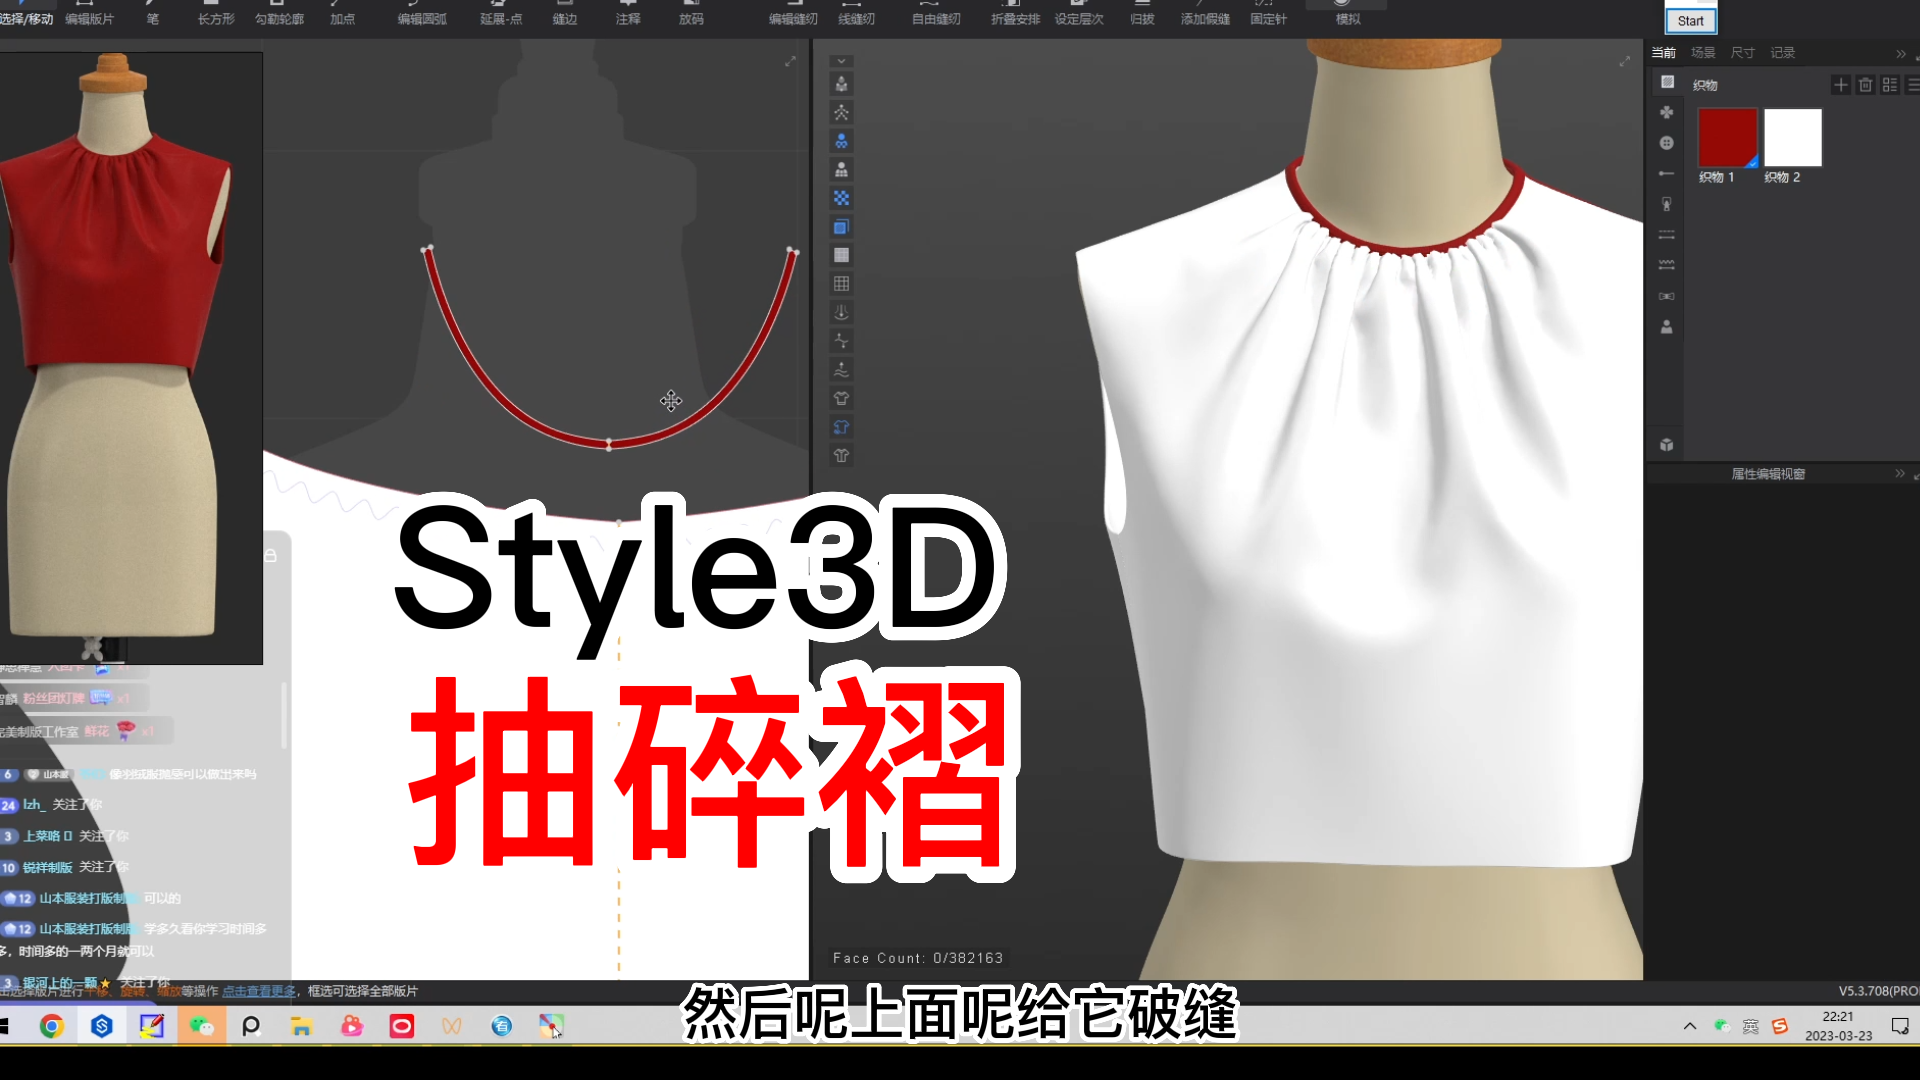
Task: Open the zipper sidebar icon
Action: point(1667,204)
